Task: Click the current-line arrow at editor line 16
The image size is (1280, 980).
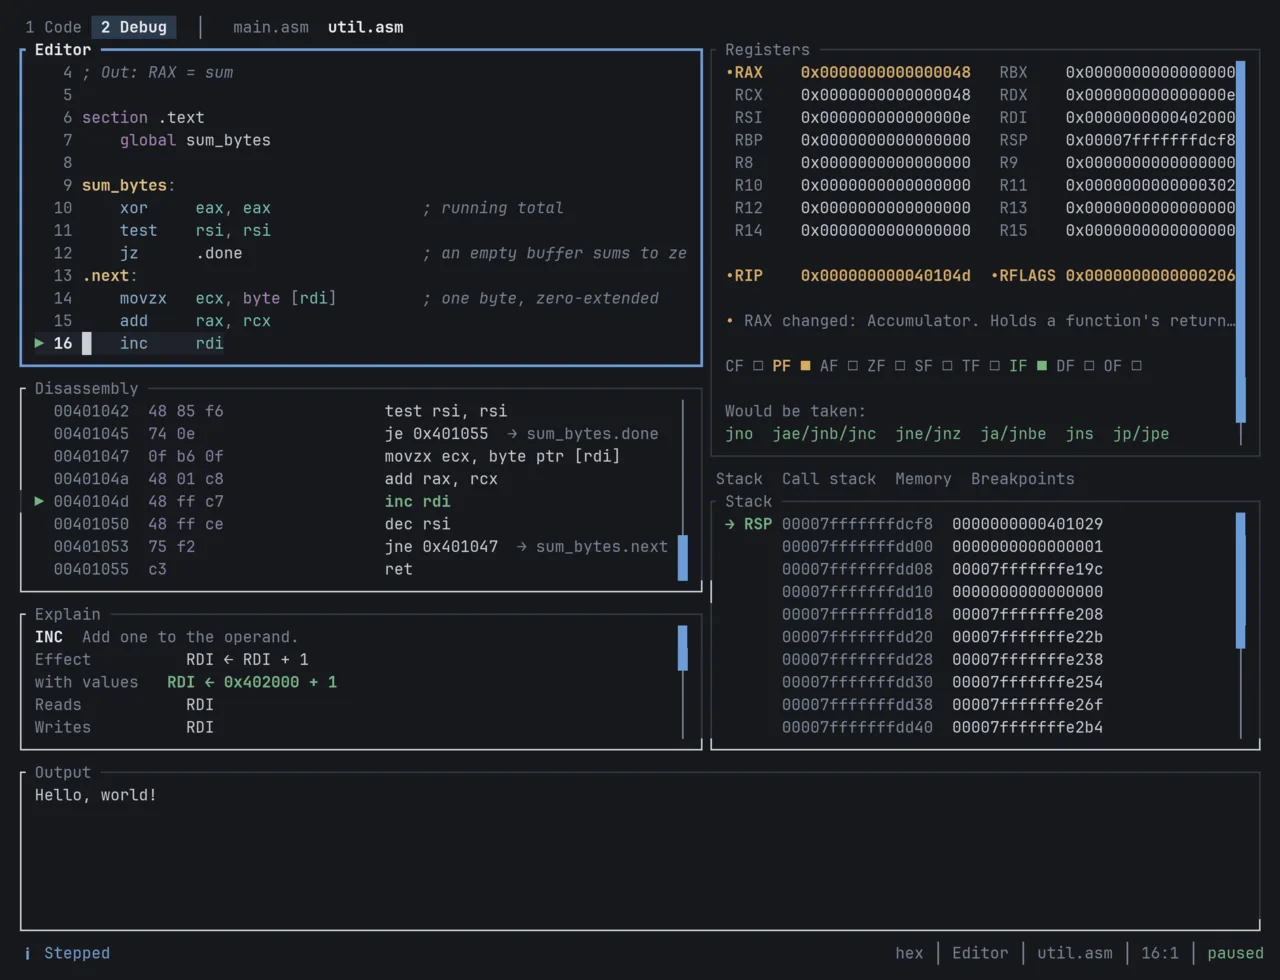Action: pos(40,343)
